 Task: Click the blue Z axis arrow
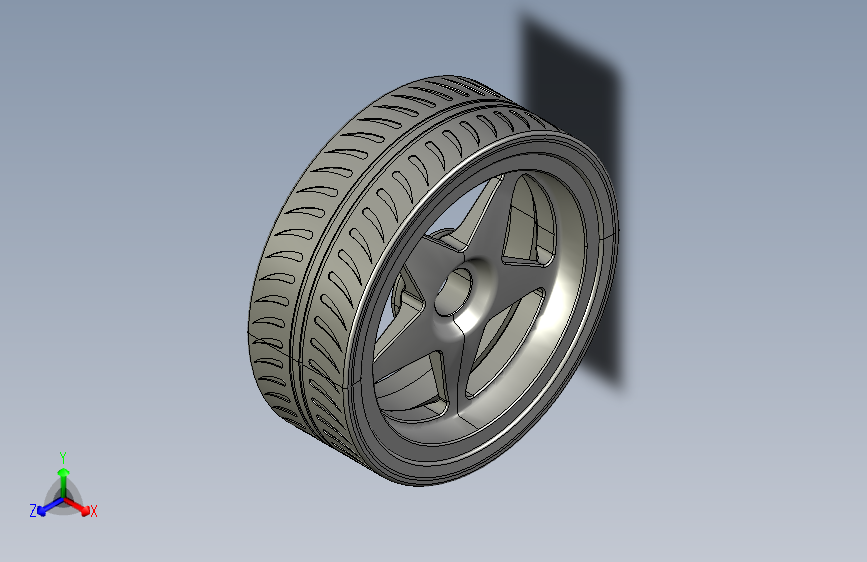(x=50, y=507)
